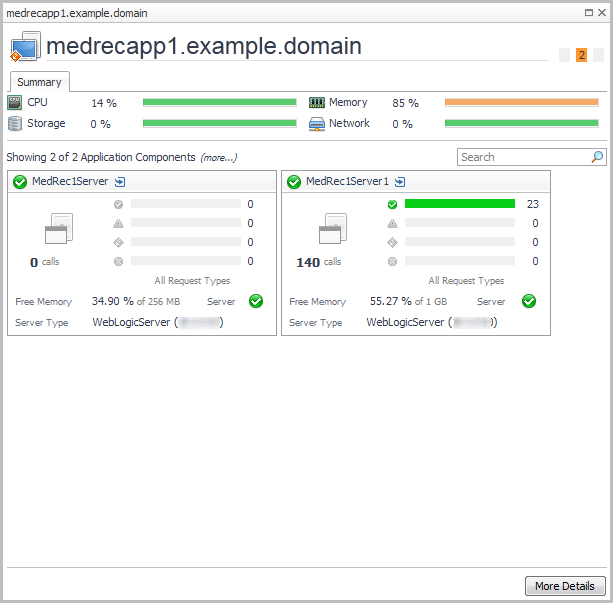This screenshot has height=603, width=613.
Task: Click normal-status icon in MedRec1Server request rows
Action: tap(118, 204)
